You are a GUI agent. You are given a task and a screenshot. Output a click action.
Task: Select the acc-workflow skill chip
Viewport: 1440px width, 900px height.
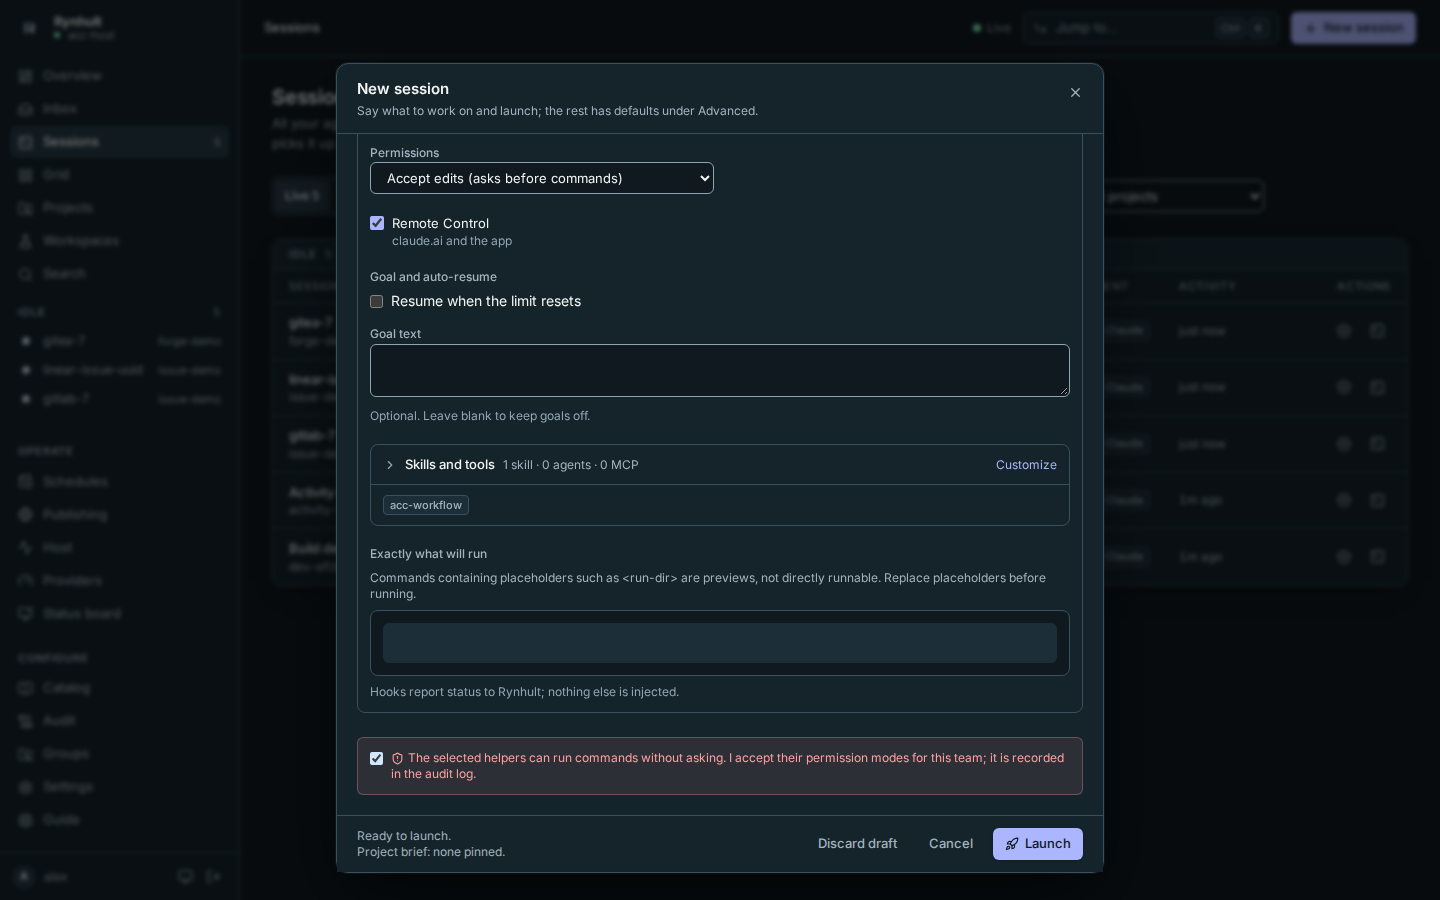point(426,505)
